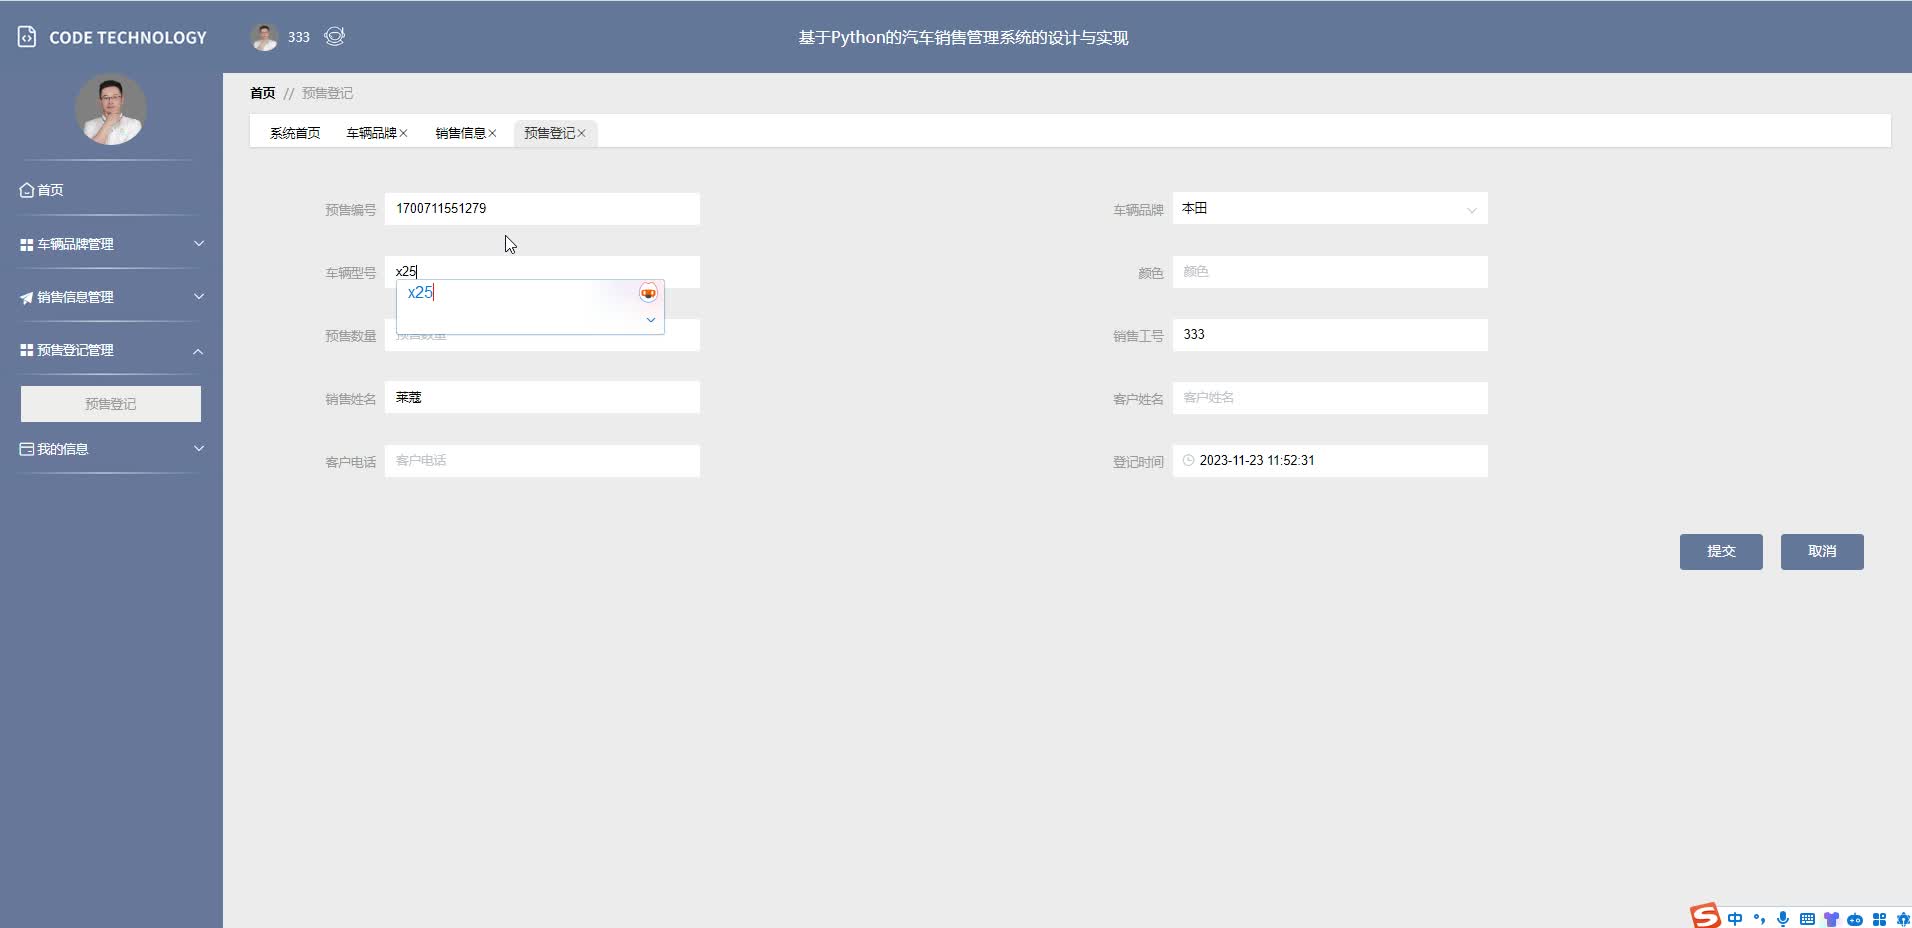Image resolution: width=1912 pixels, height=928 pixels.
Task: Click the 销售工号 input field
Action: pos(1330,334)
